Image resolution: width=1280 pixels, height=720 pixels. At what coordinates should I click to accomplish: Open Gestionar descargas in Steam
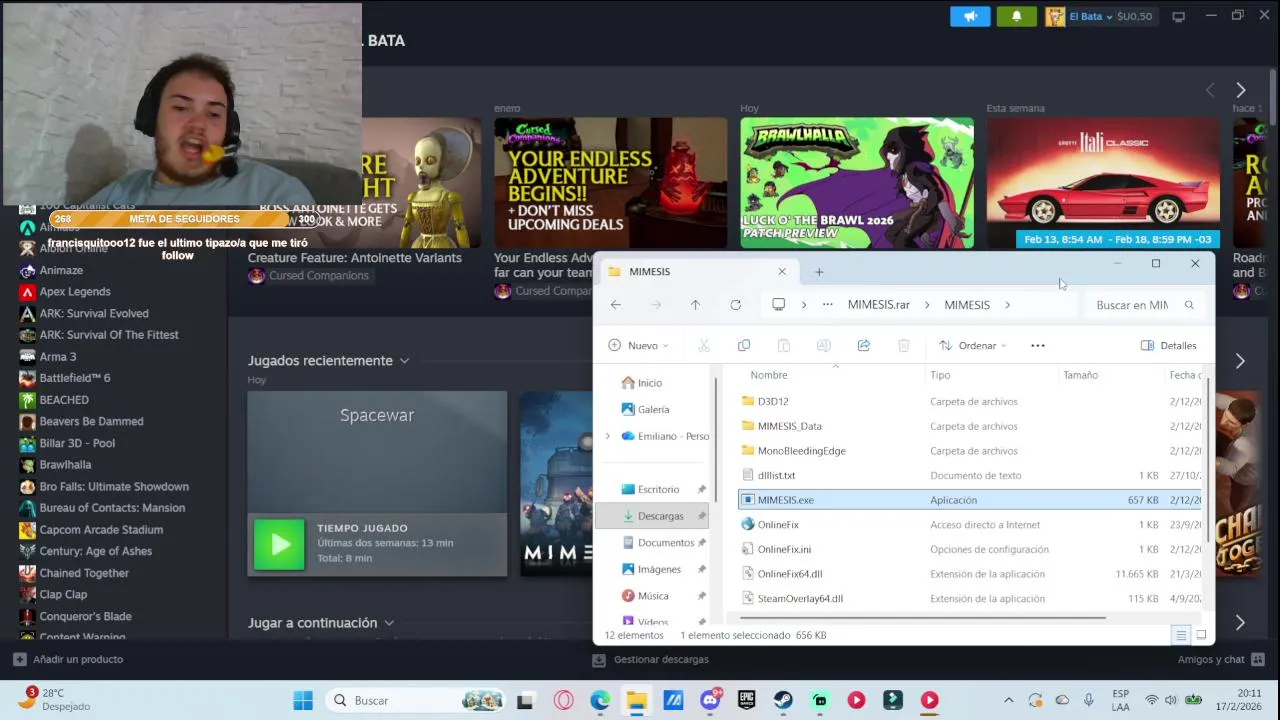(651, 660)
